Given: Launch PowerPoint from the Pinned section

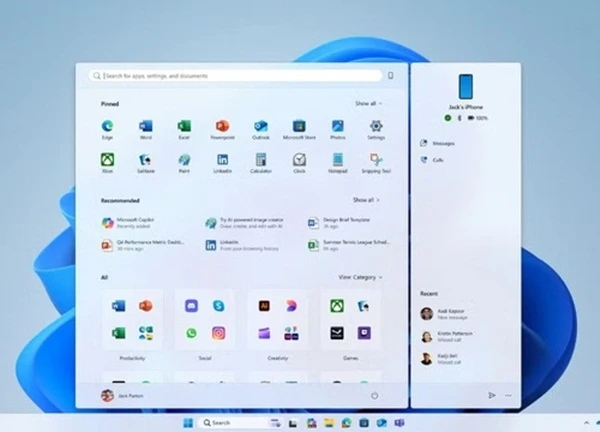Looking at the screenshot, I should (x=222, y=129).
